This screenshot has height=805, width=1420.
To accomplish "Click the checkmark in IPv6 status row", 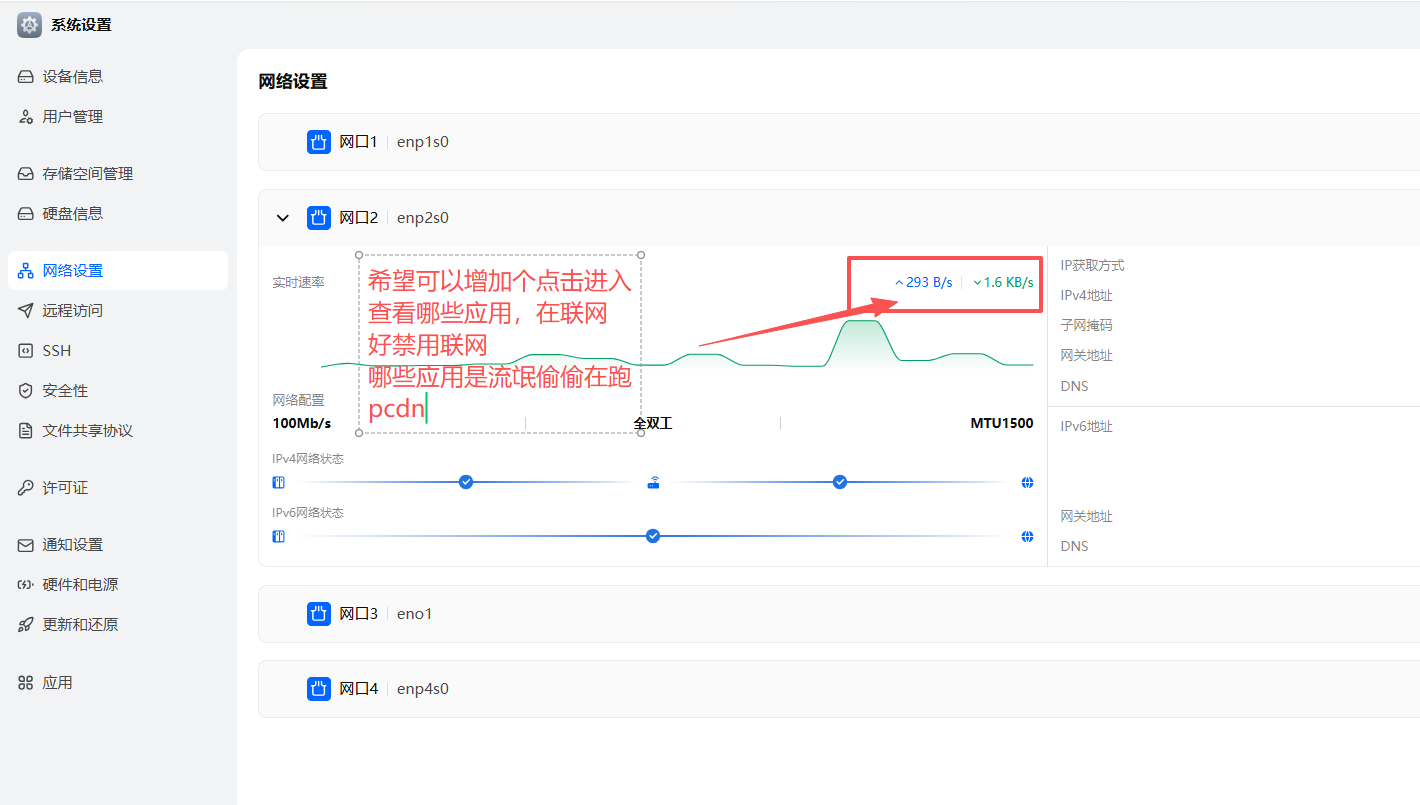I will 653,536.
